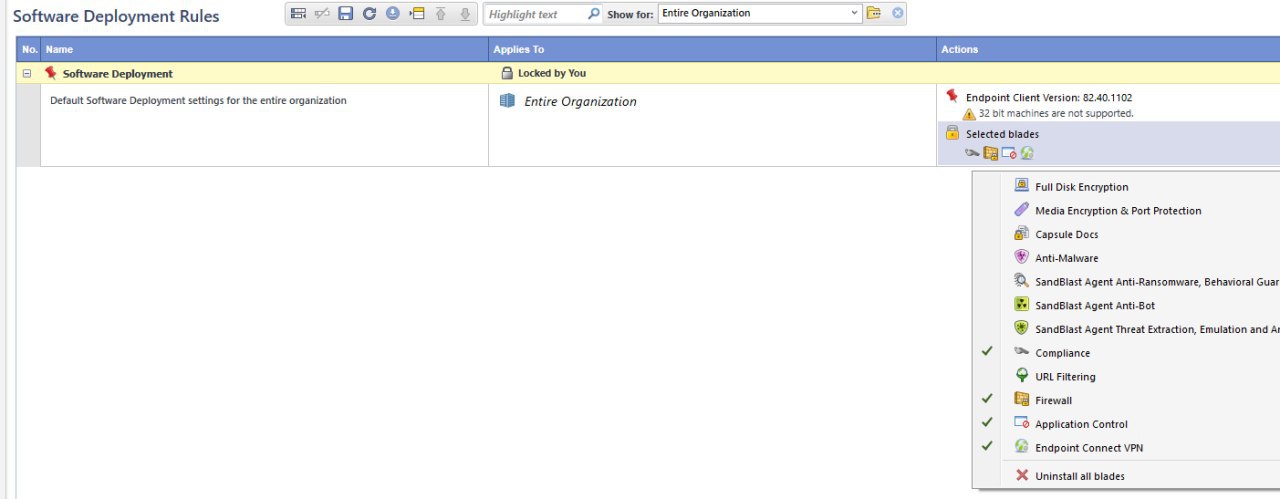Select Media Encryption & Port Protection
The image size is (1280, 499).
pyautogui.click(x=1127, y=211)
